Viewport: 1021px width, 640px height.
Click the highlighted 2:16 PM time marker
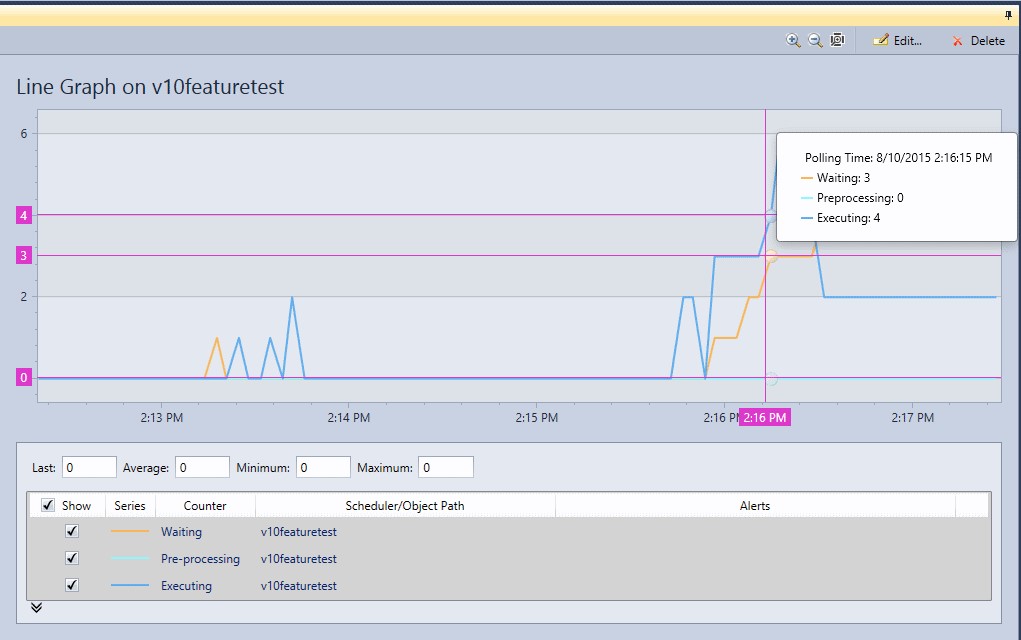pyautogui.click(x=763, y=417)
